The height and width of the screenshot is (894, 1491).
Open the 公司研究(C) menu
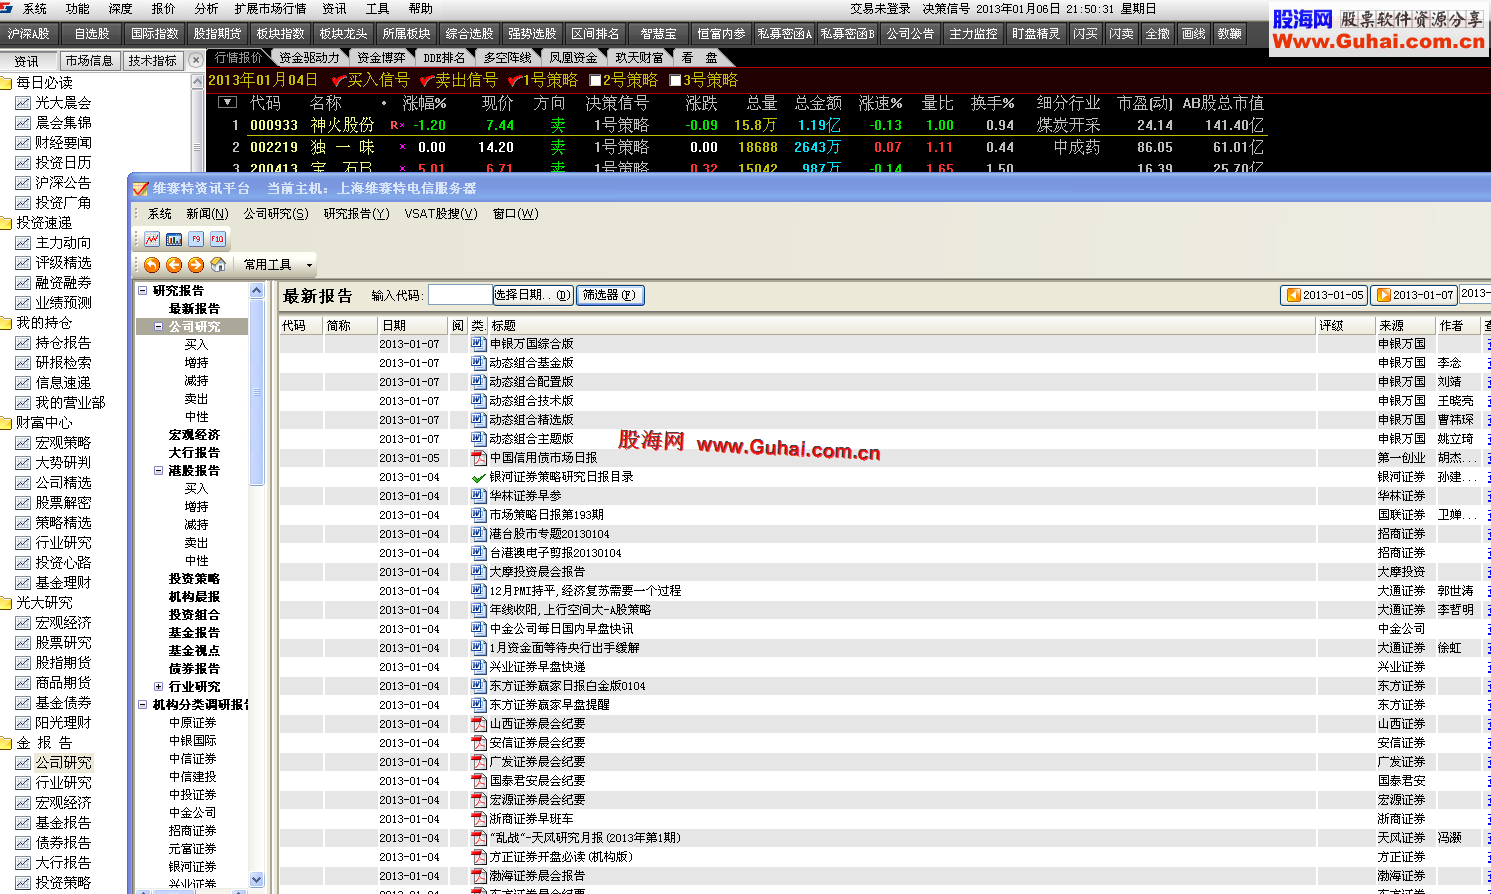tap(276, 214)
